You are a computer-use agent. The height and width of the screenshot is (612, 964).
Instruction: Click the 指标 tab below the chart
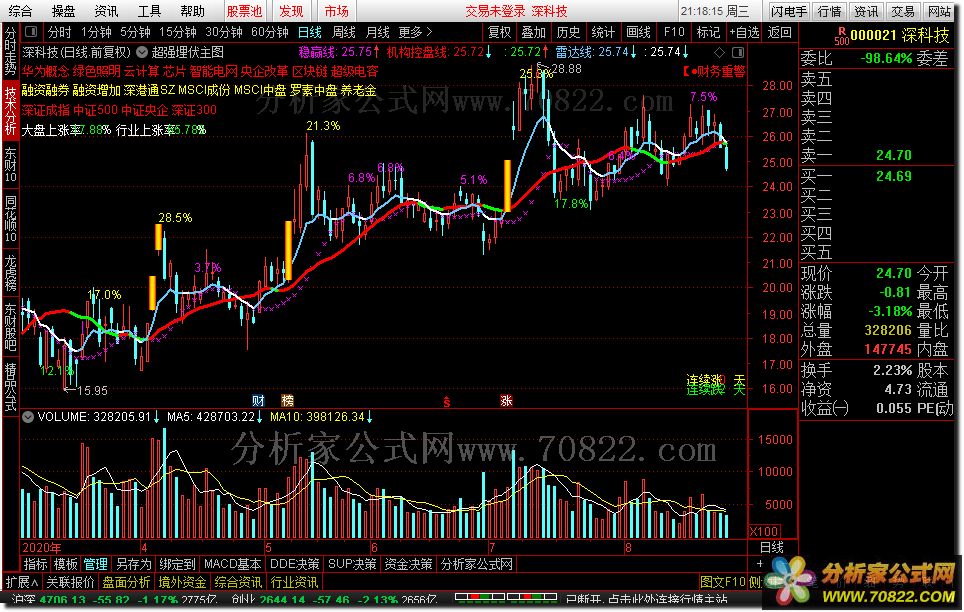tap(35, 563)
